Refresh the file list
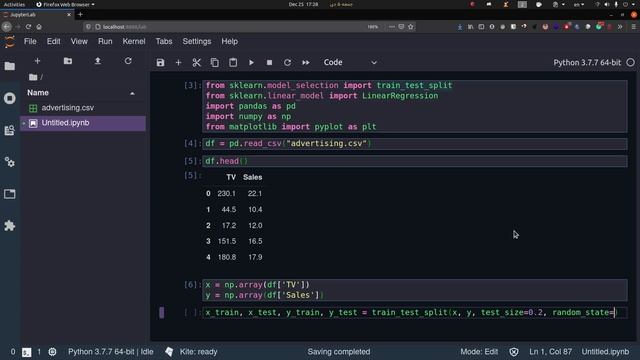This screenshot has height=360, width=640. click(x=128, y=61)
